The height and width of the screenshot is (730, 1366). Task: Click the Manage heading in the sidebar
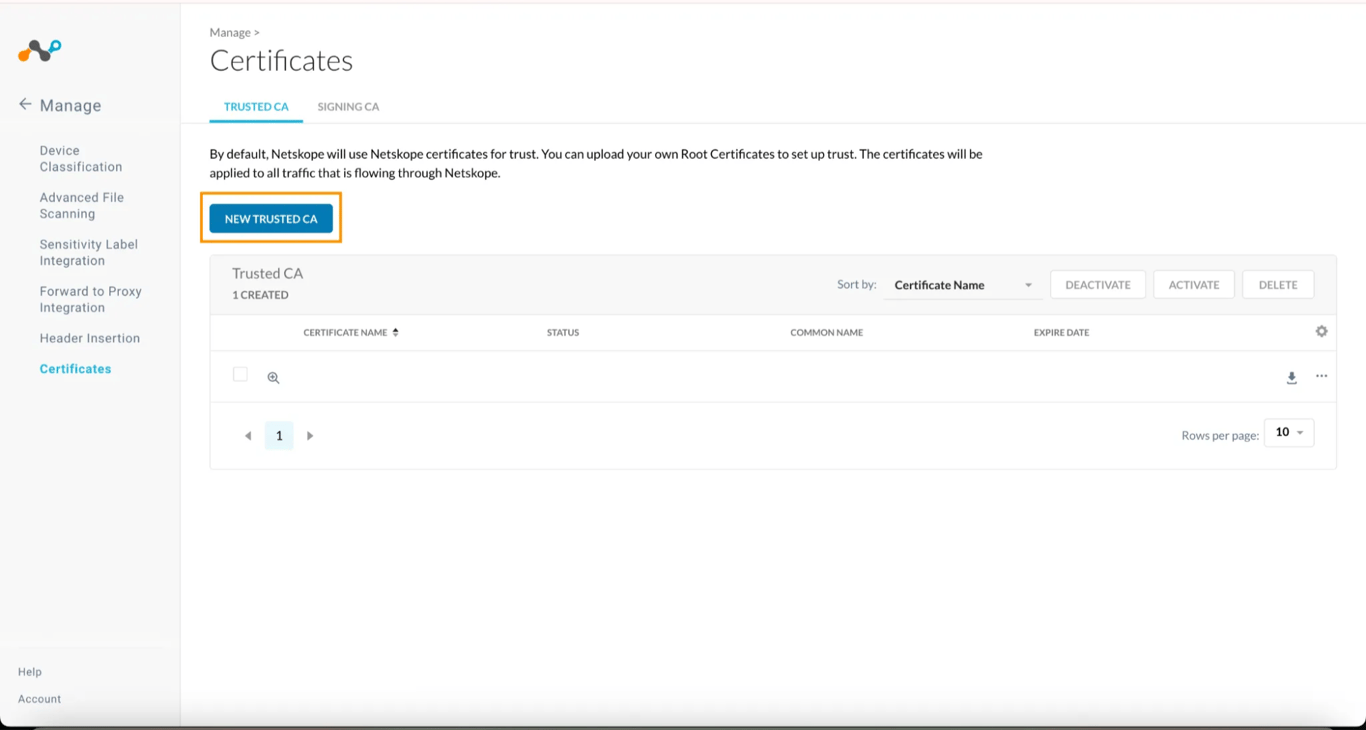pyautogui.click(x=70, y=105)
